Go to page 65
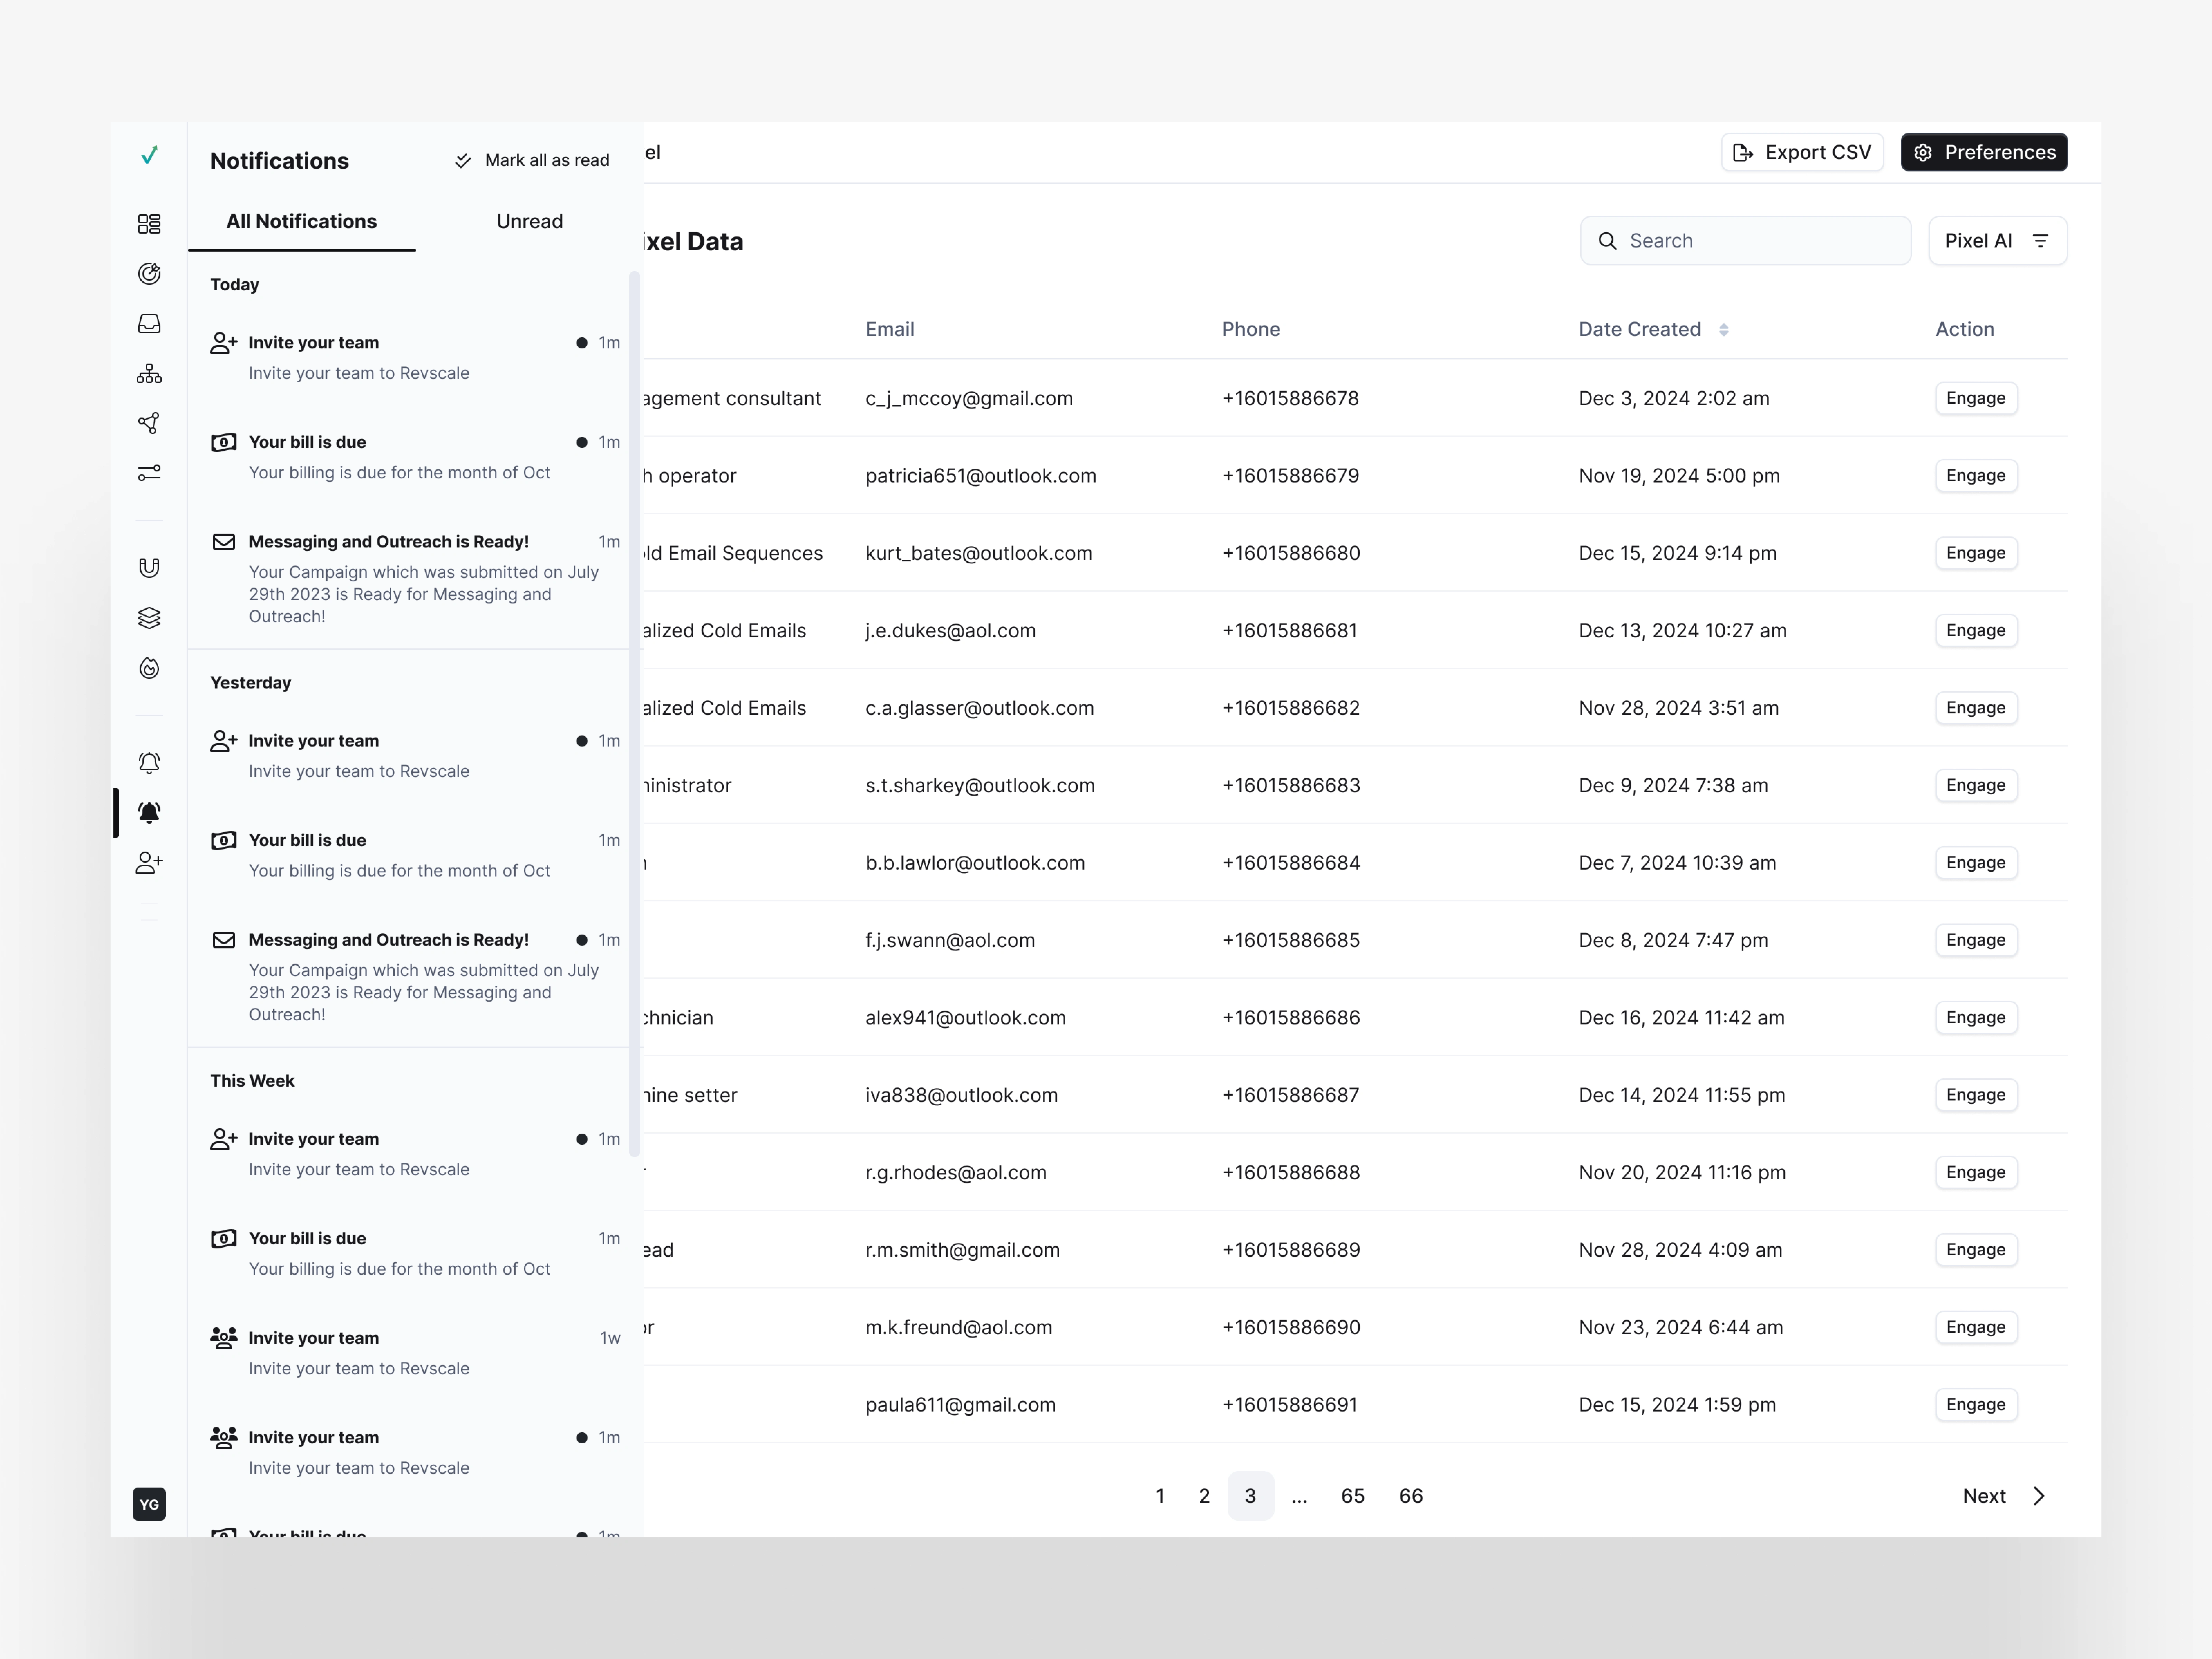Viewport: 2212px width, 1659px height. point(1353,1496)
